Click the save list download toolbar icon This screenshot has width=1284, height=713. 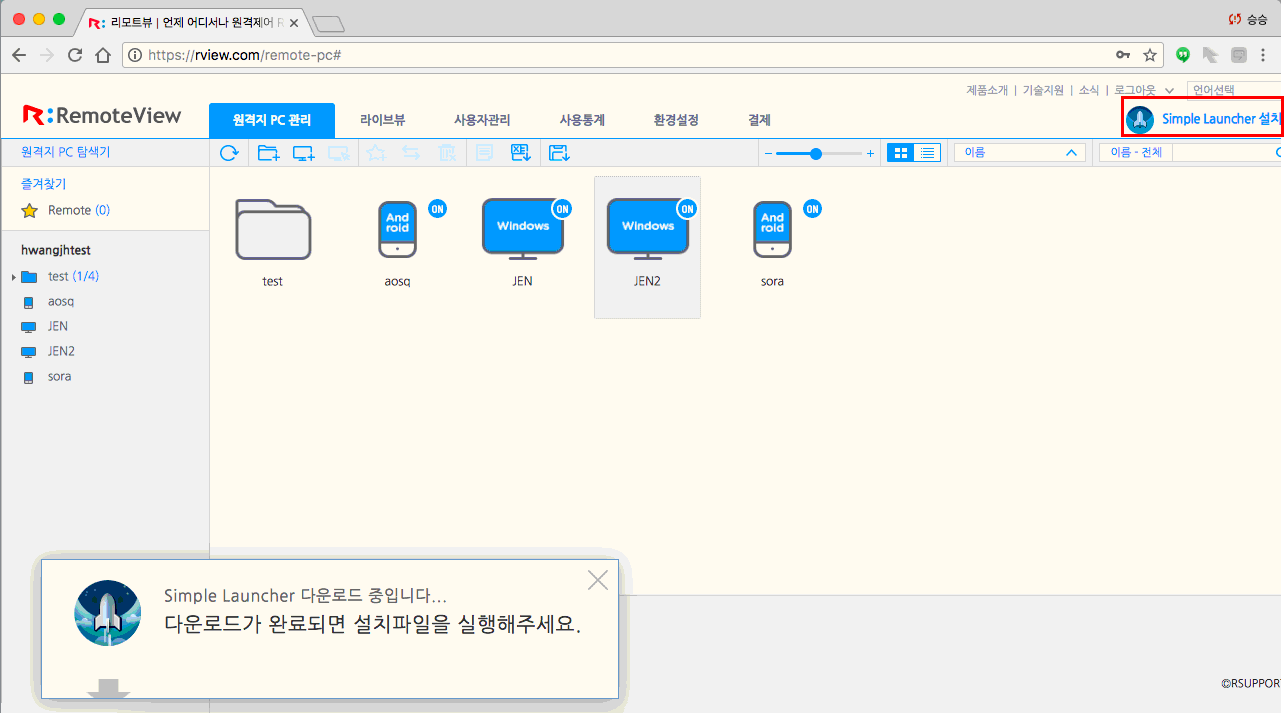click(559, 153)
